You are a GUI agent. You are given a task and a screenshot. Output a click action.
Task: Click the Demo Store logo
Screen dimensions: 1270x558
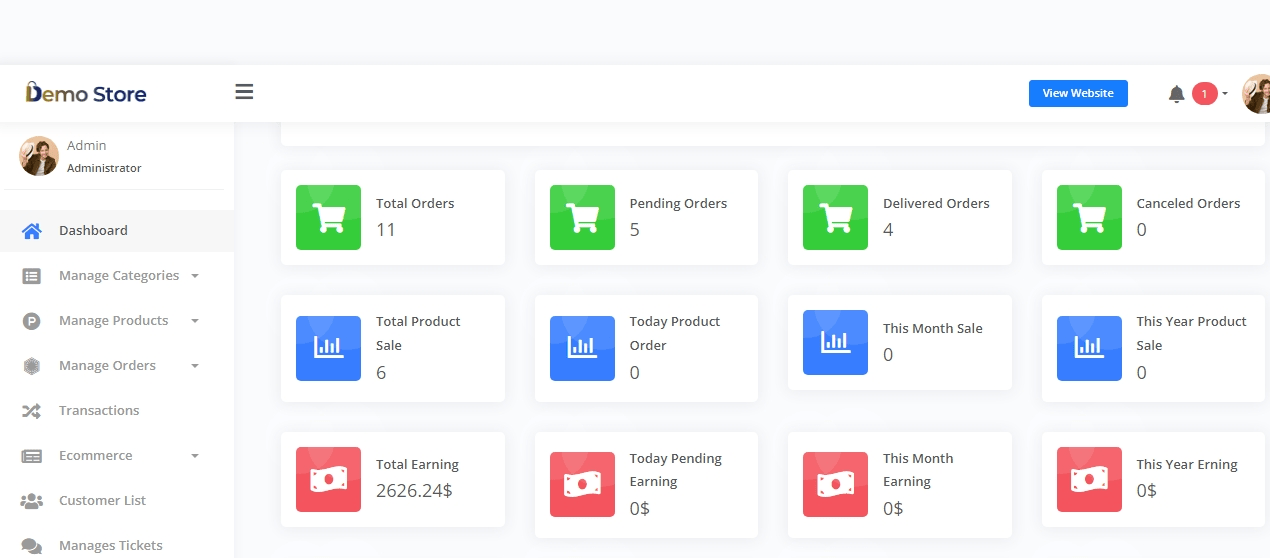click(86, 94)
